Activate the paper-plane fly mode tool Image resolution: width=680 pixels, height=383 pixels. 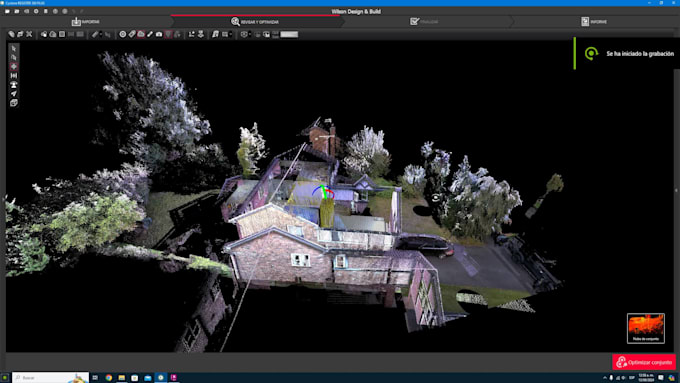tap(14, 94)
